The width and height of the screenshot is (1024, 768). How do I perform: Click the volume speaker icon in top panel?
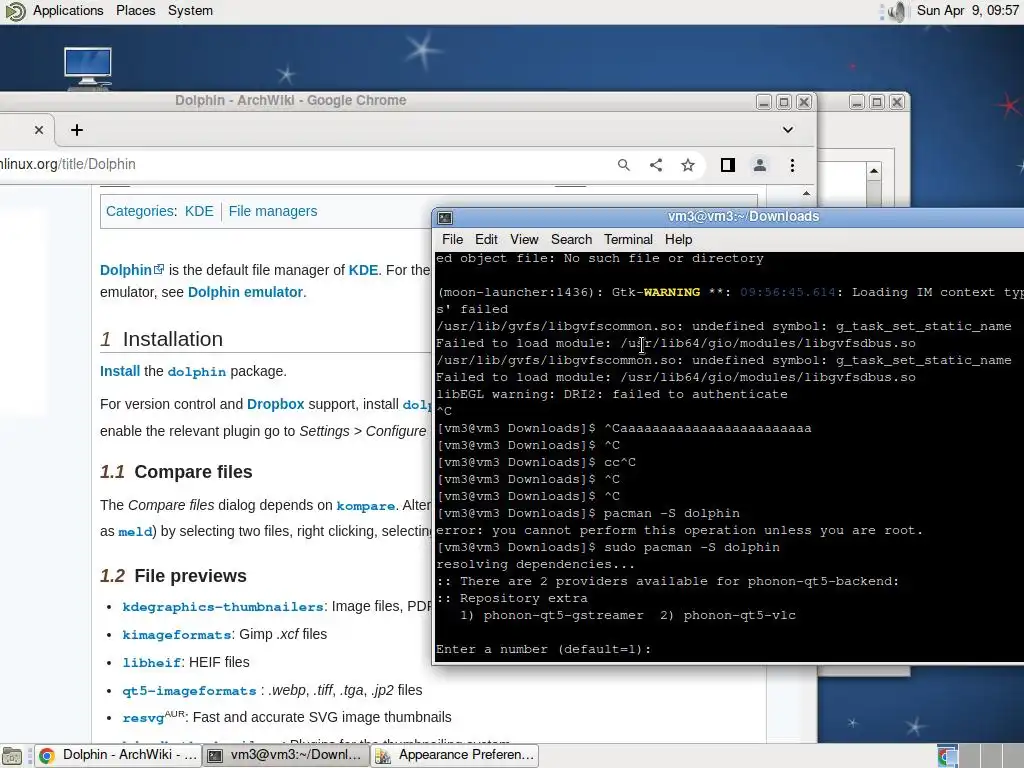click(899, 11)
